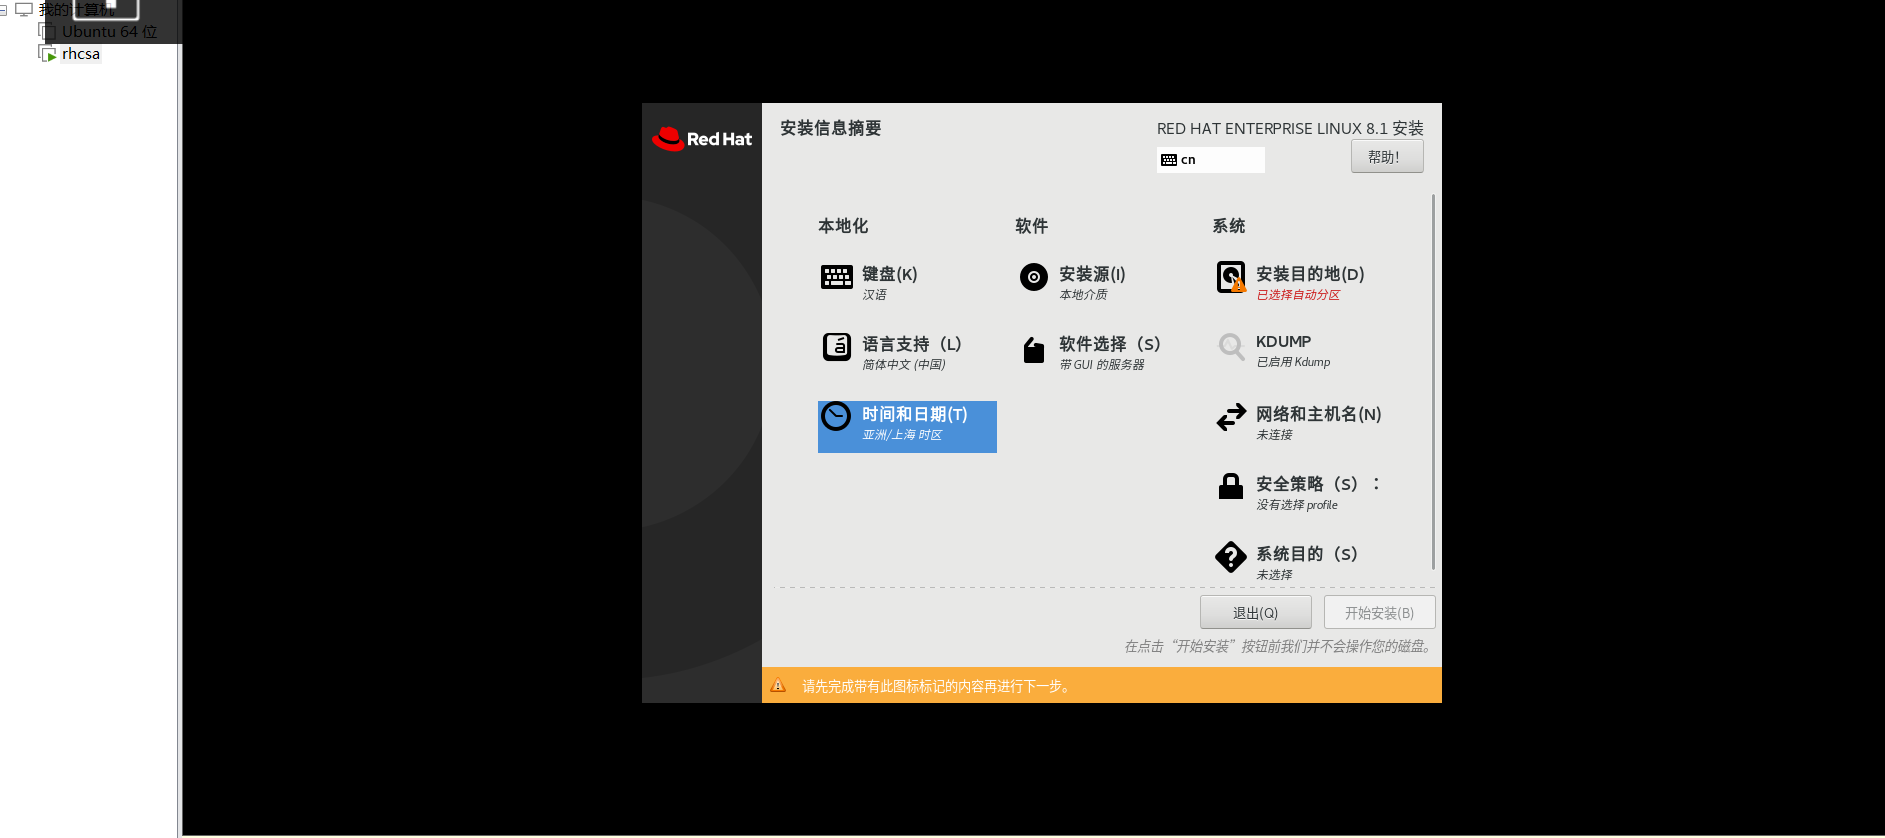Click the disk-operation hint below the install buttons
Screen dimensions: 1885x838
[1279, 646]
